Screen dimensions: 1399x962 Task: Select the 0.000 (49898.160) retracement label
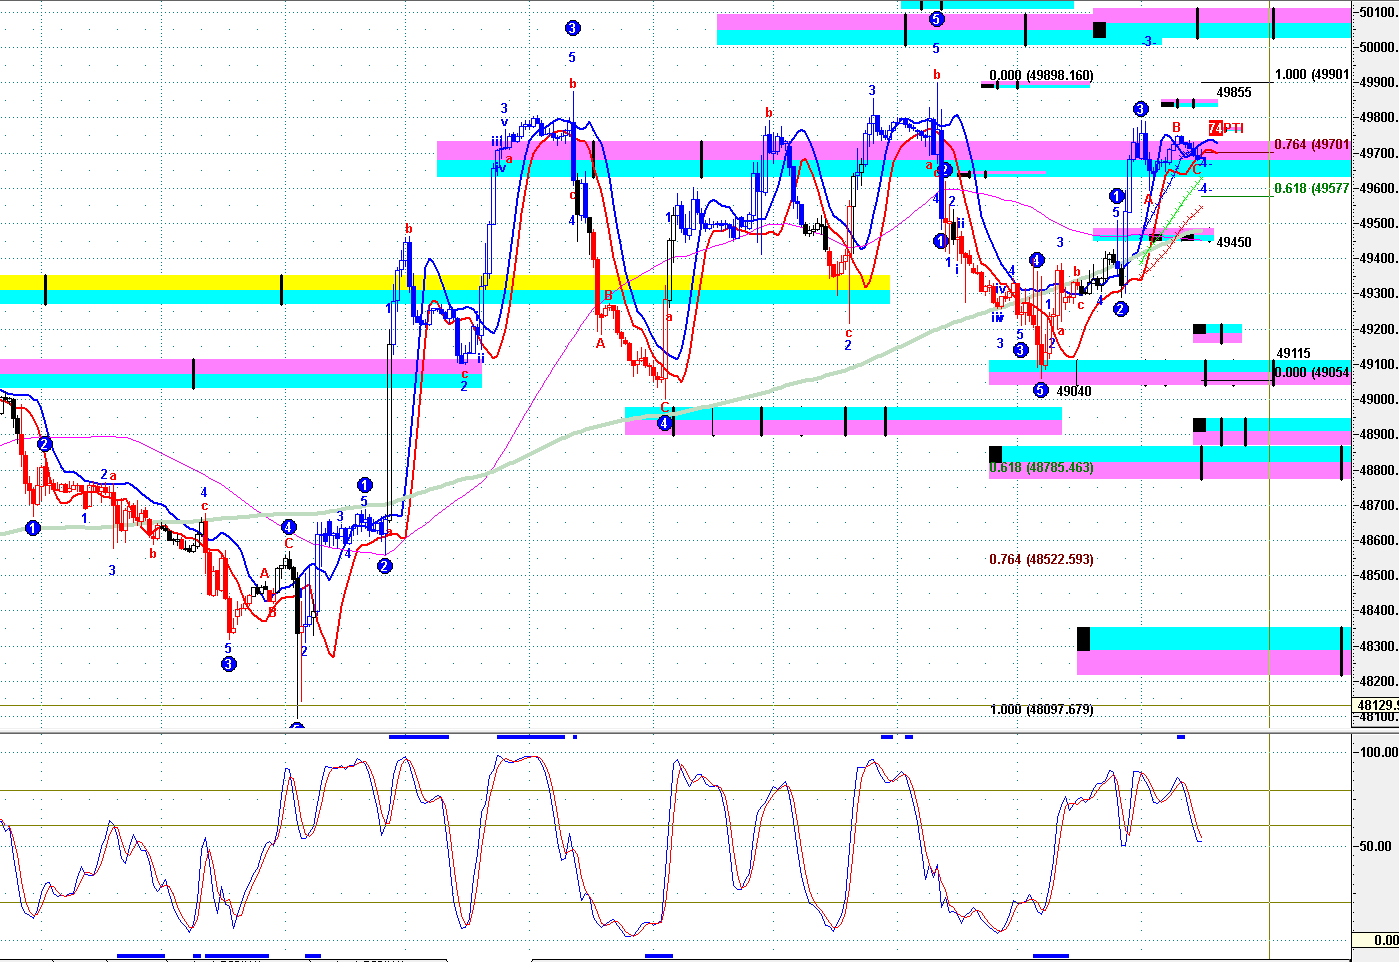(x=1041, y=76)
